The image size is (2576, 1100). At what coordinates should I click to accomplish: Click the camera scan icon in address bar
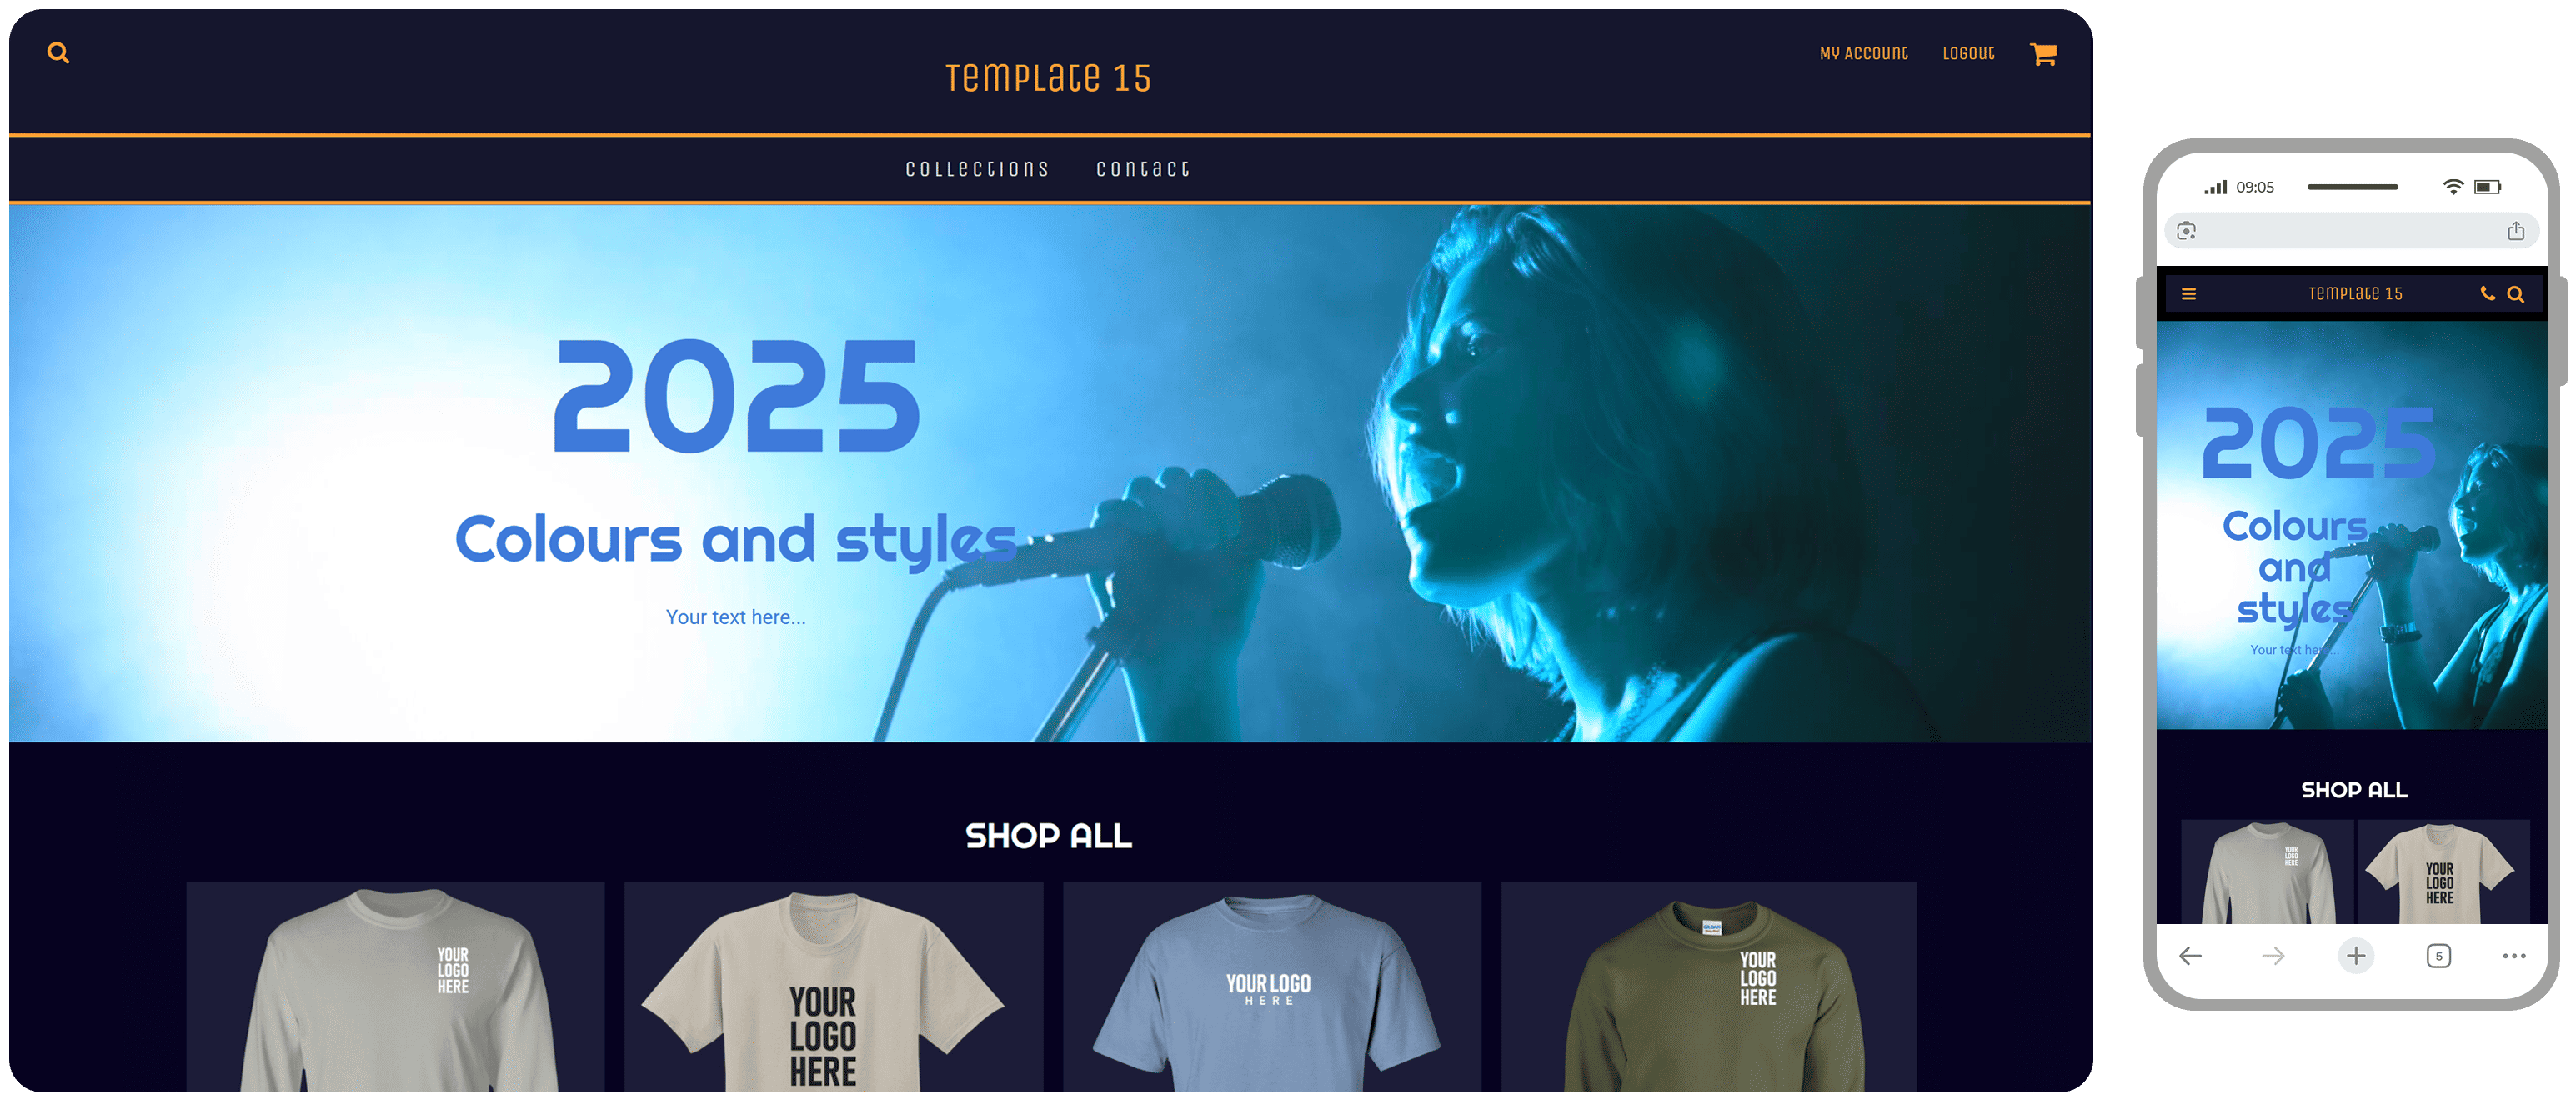pos(2187,231)
